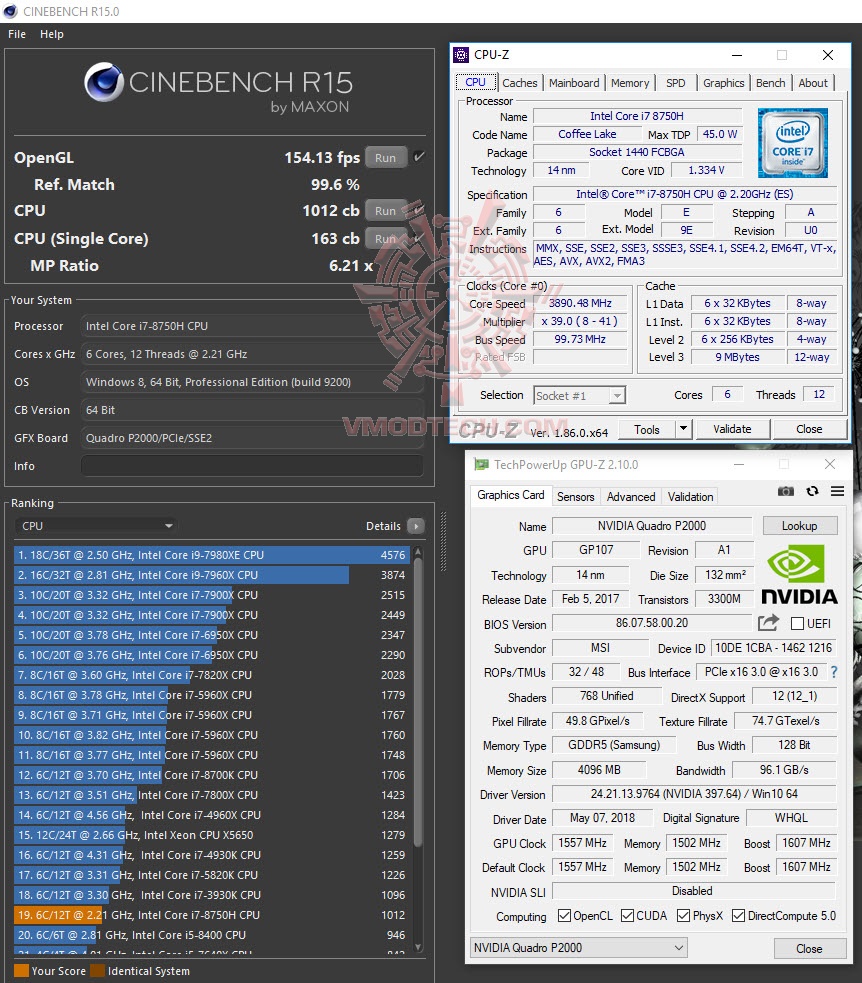Click GPU-Z refresh icon

[x=812, y=492]
